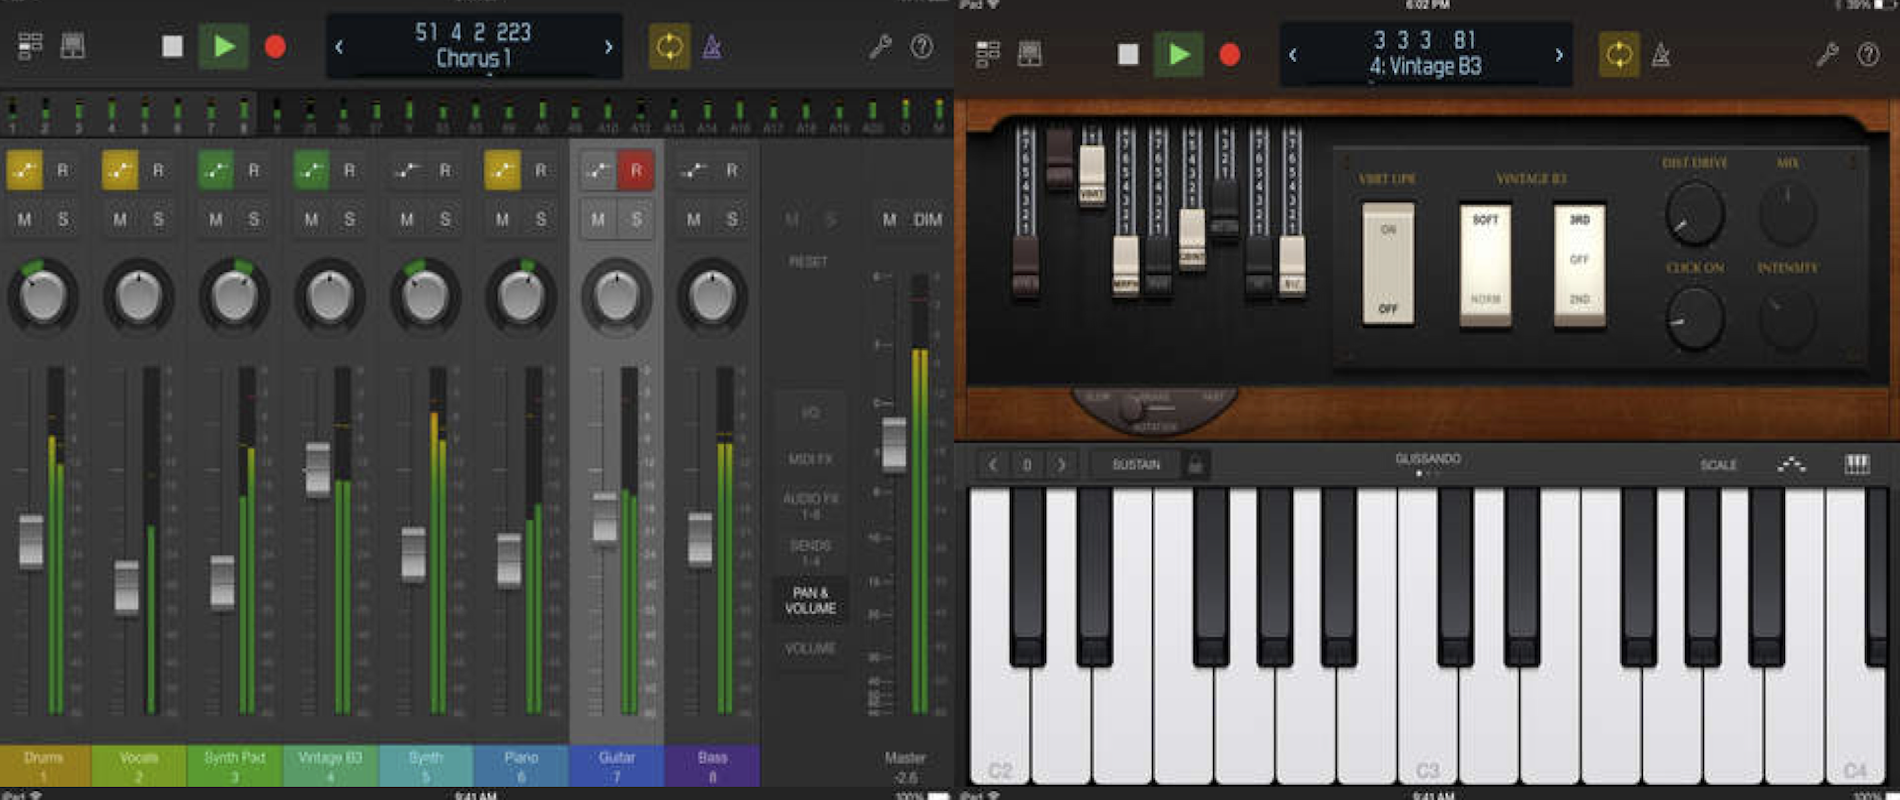This screenshot has height=800, width=1900.
Task: Click the Vintage B3 volume fader
Action: 317,469
